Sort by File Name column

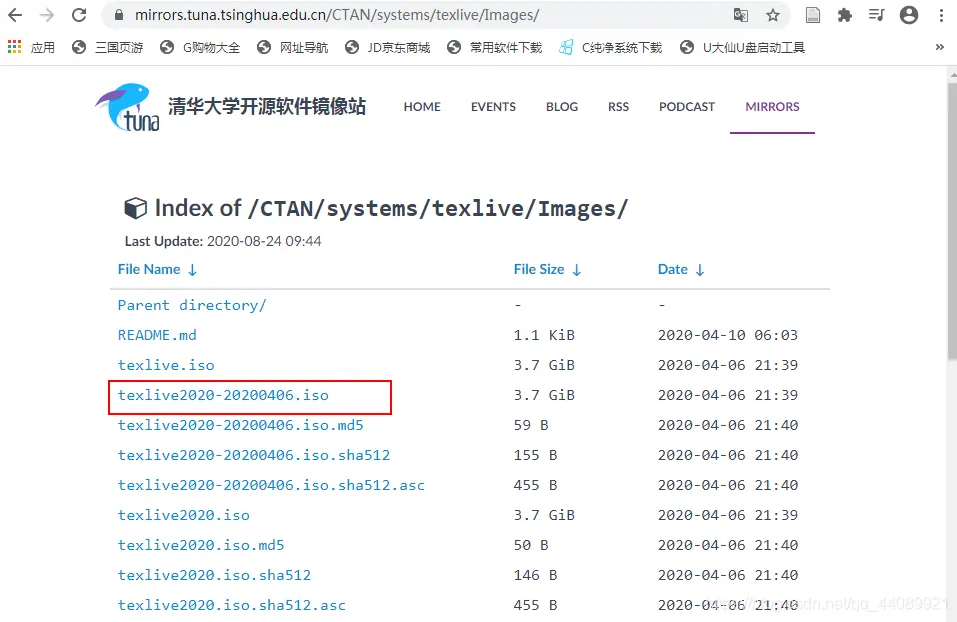[157, 269]
